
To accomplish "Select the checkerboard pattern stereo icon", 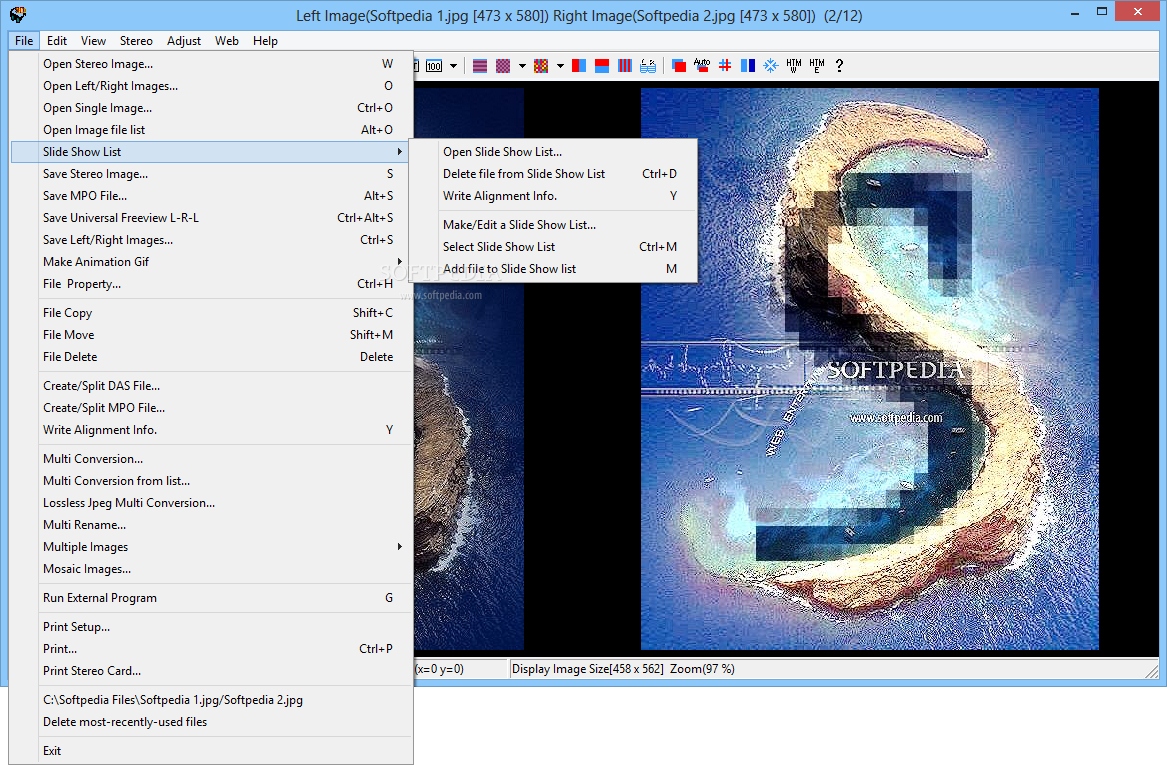I will coord(503,65).
